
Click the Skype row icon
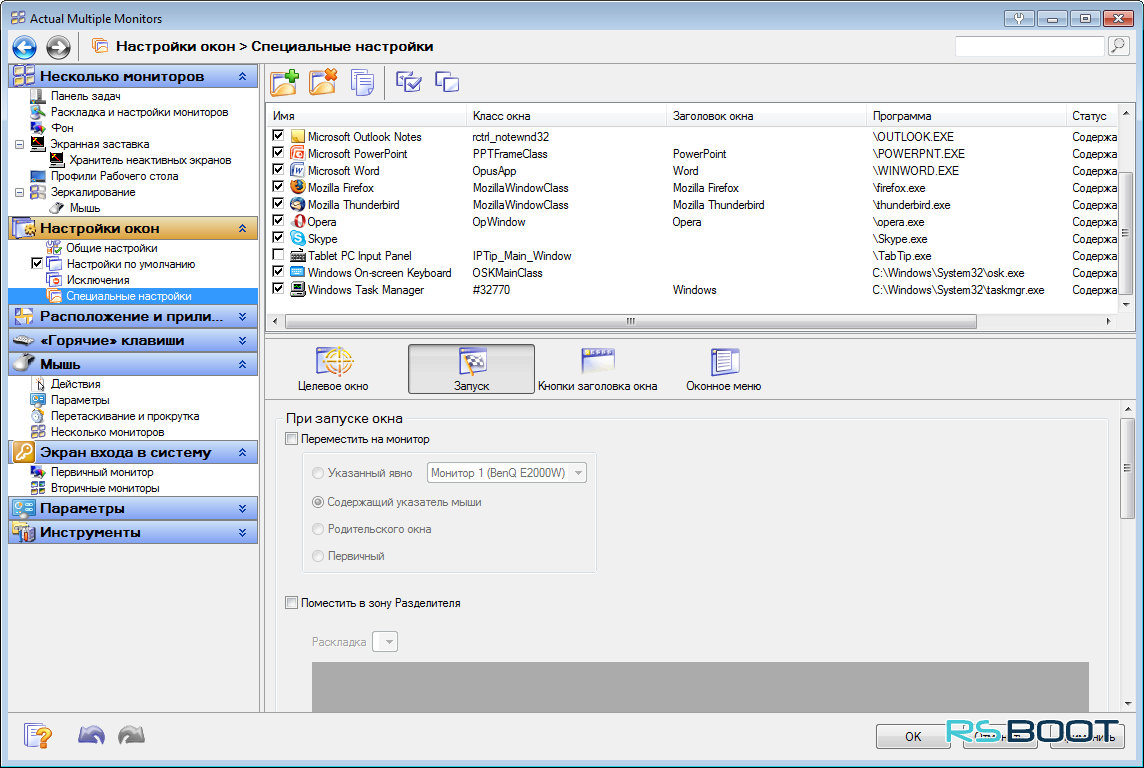point(298,238)
